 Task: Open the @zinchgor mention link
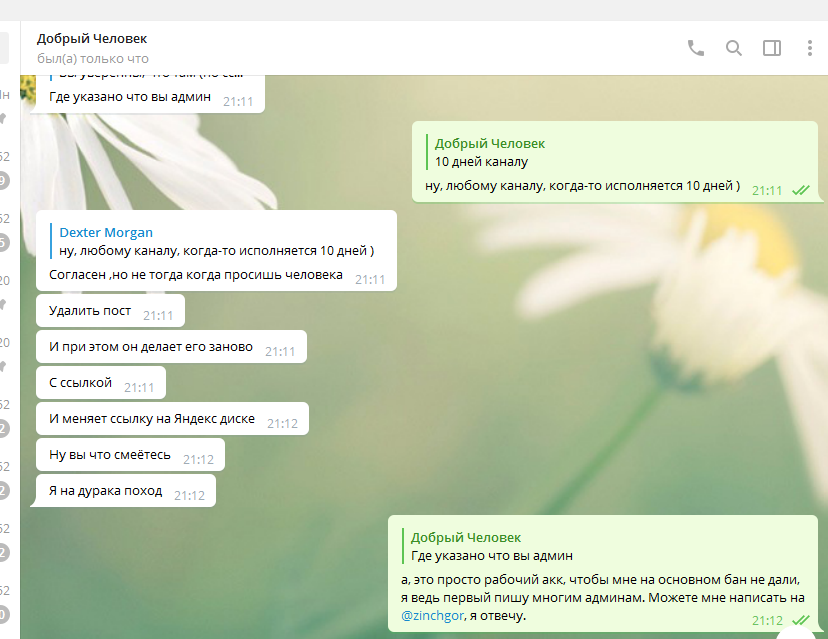[432, 615]
